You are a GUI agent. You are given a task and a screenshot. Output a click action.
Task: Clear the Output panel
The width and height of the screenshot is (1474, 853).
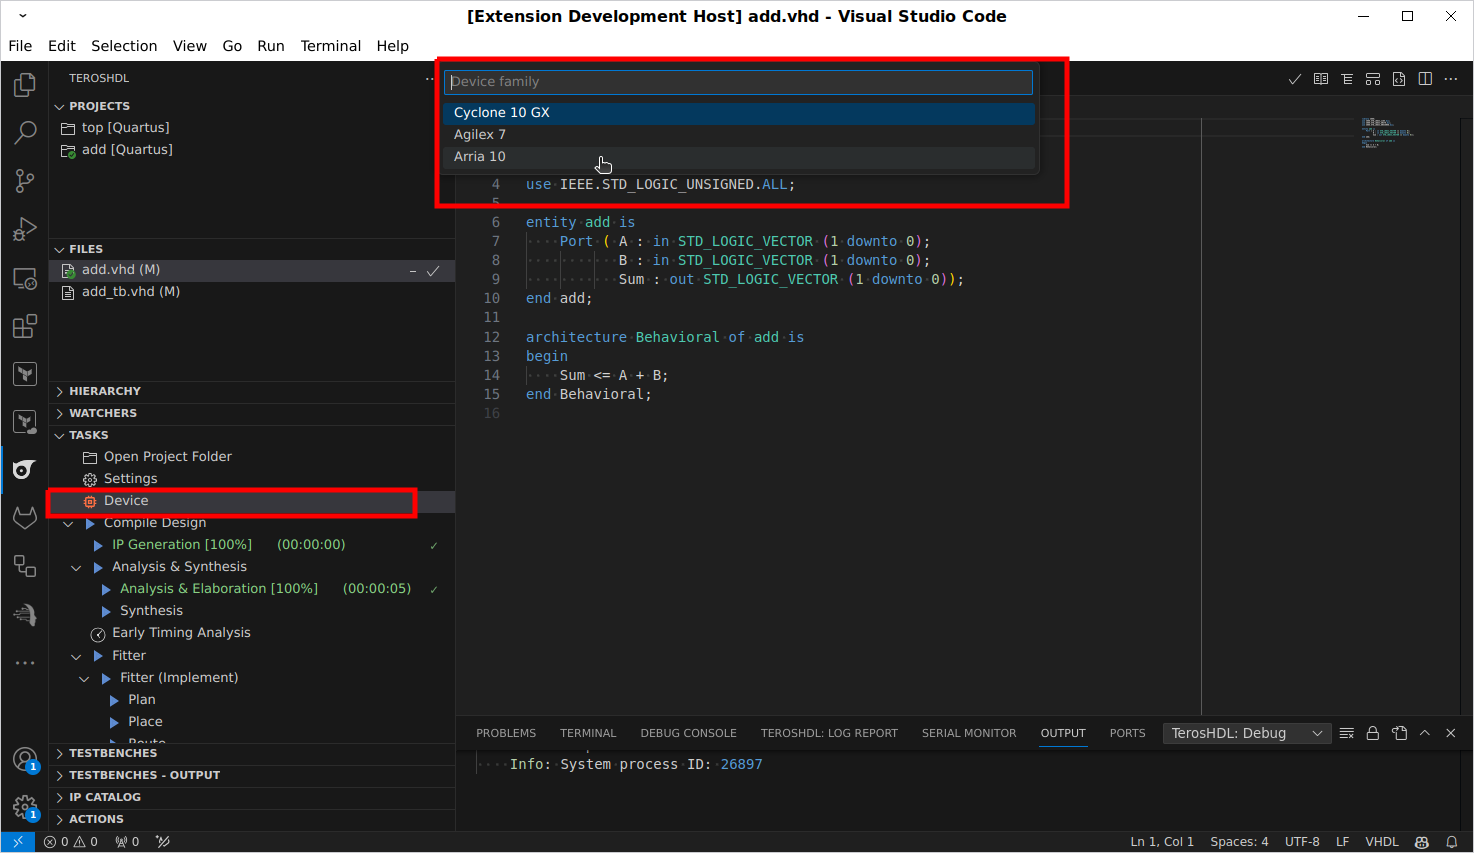(1347, 733)
